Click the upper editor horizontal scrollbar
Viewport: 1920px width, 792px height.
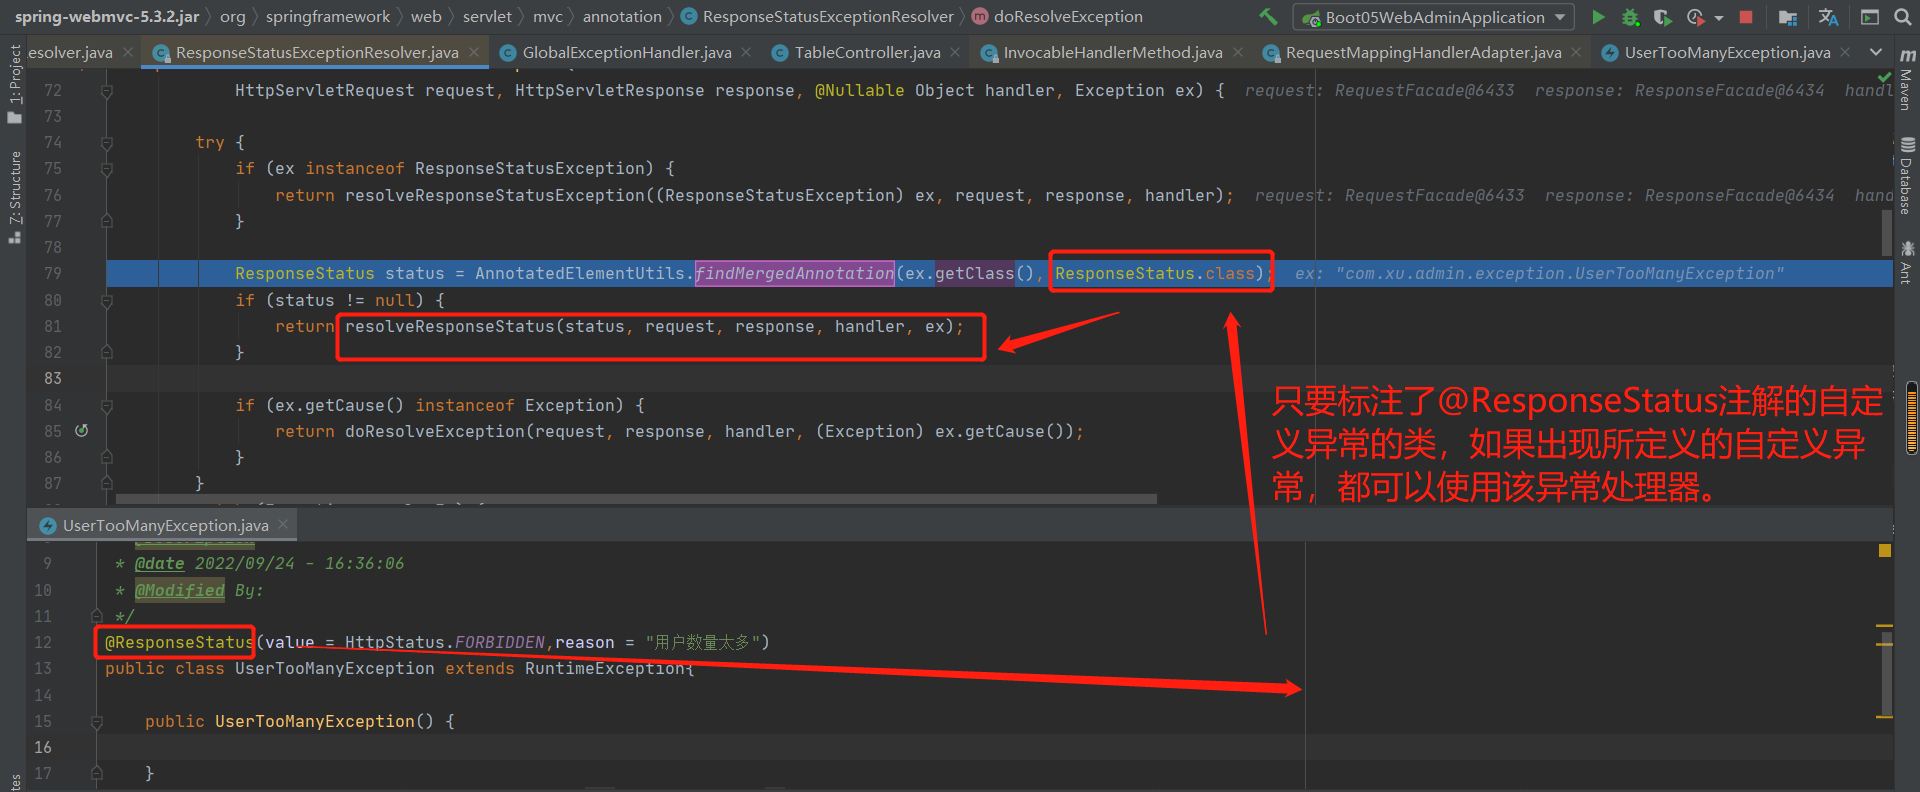coord(636,498)
